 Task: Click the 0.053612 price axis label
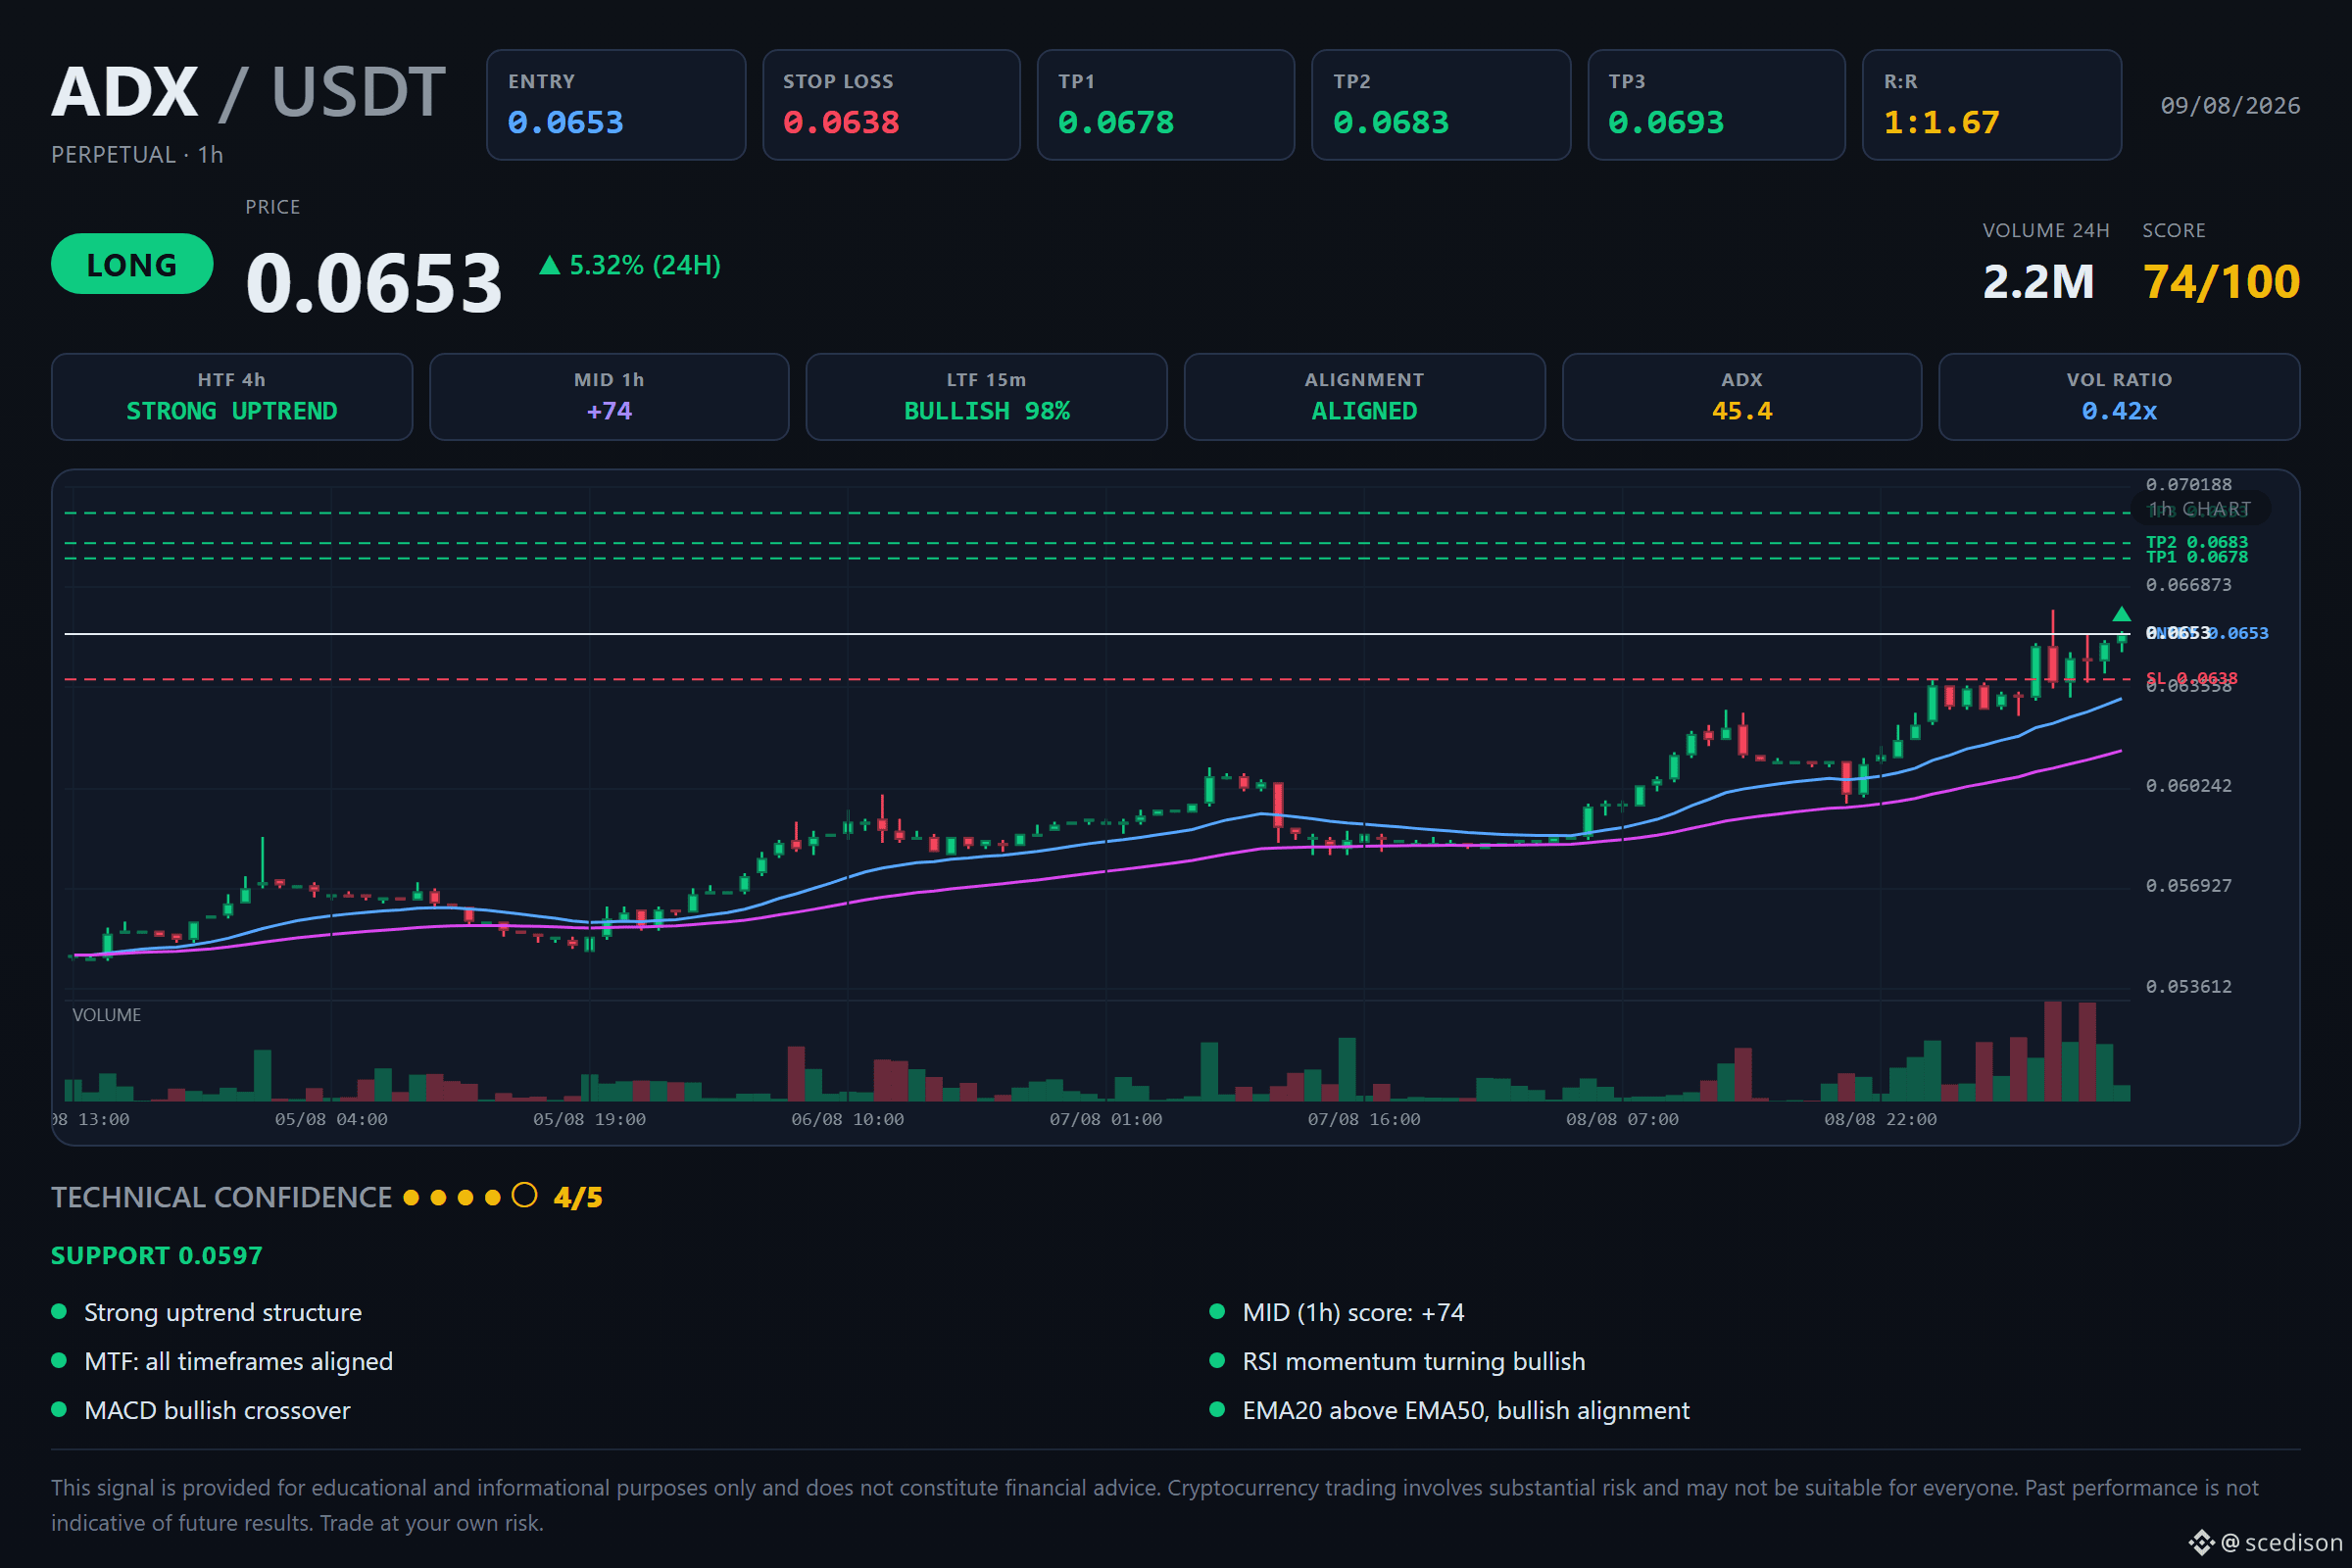[2188, 987]
